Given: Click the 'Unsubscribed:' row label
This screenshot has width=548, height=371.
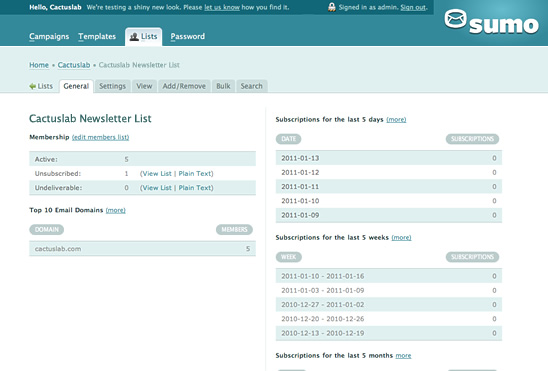Looking at the screenshot, I should [x=58, y=174].
